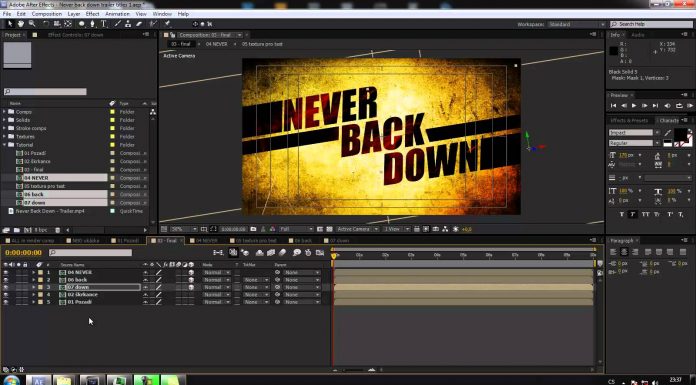
Task: Open viewer resolution Full dropdown
Action: 296,229
